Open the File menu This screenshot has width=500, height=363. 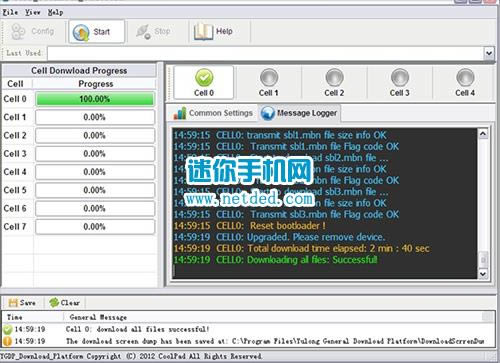pos(10,12)
